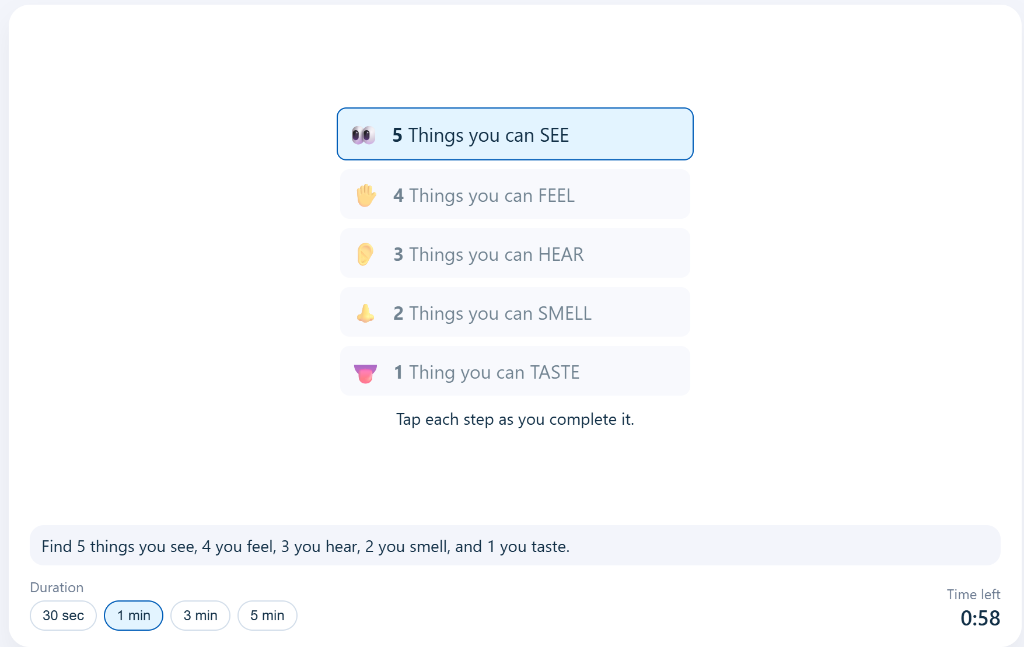1024x647 pixels.
Task: Mark '5 Things you can SEE' complete
Action: 515,134
